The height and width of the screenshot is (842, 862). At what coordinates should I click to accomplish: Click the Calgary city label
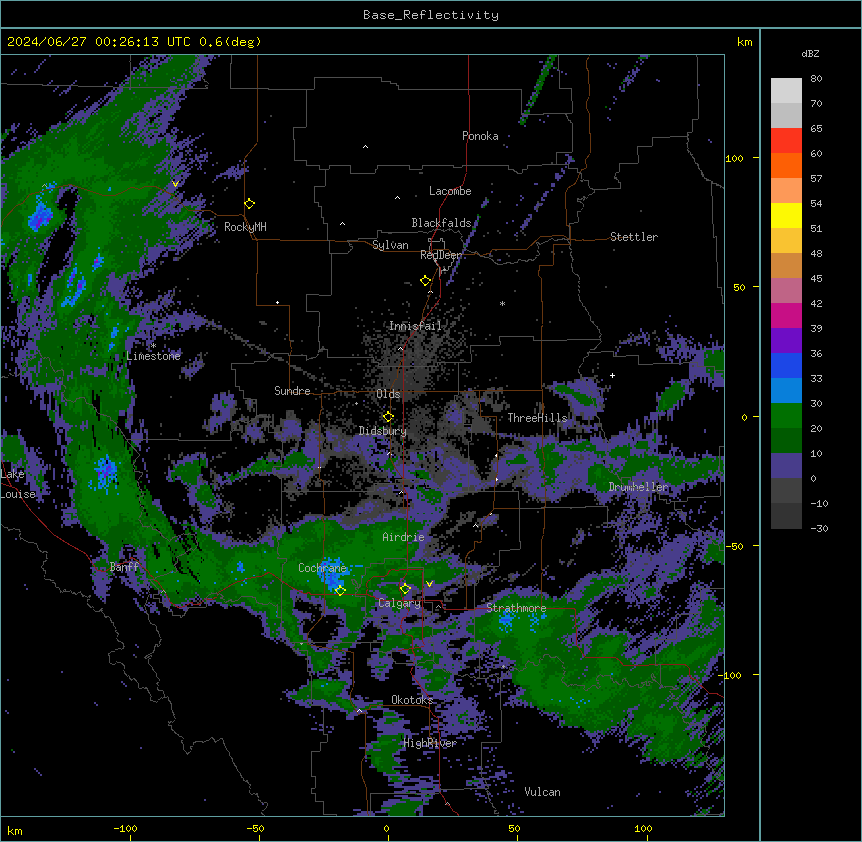[x=400, y=603]
